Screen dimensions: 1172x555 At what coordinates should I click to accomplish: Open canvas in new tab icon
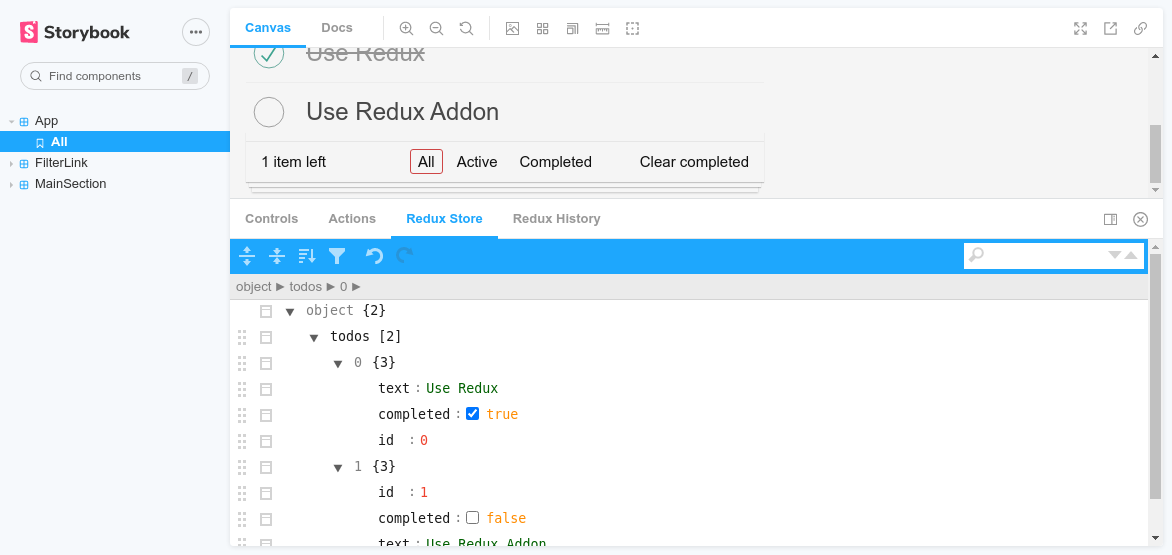coord(1111,28)
